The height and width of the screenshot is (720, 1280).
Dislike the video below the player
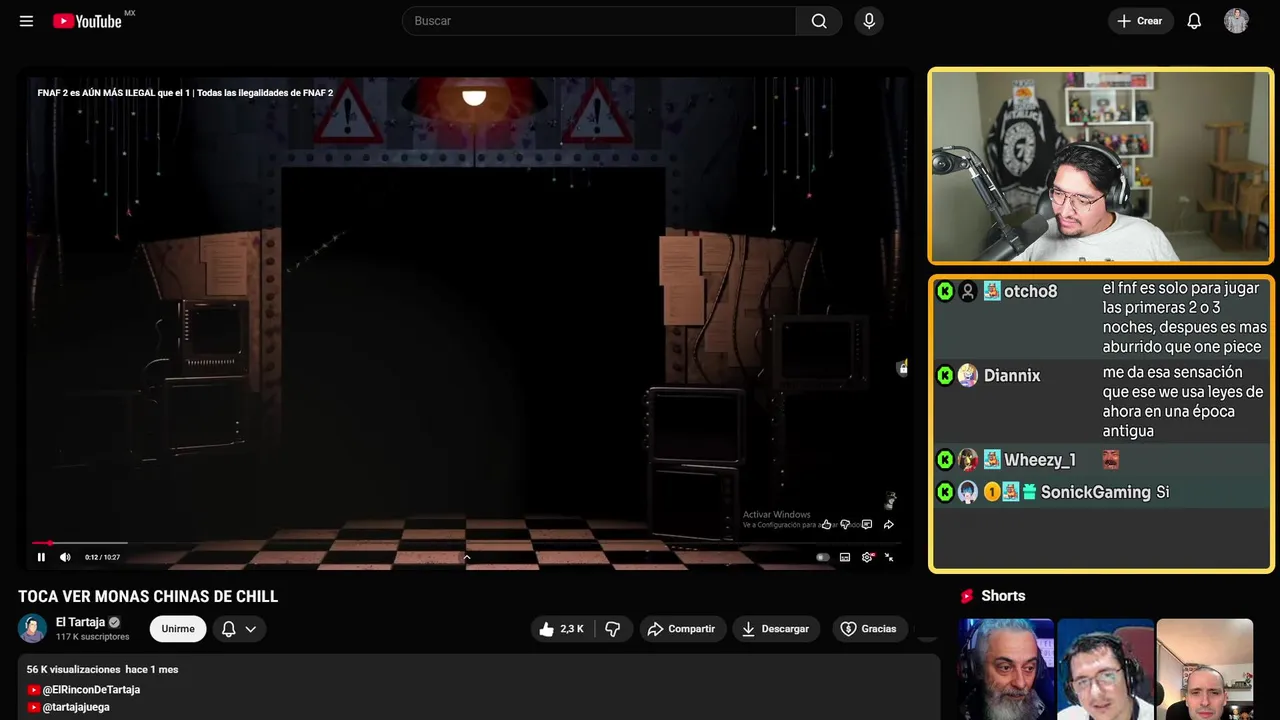pyautogui.click(x=613, y=629)
